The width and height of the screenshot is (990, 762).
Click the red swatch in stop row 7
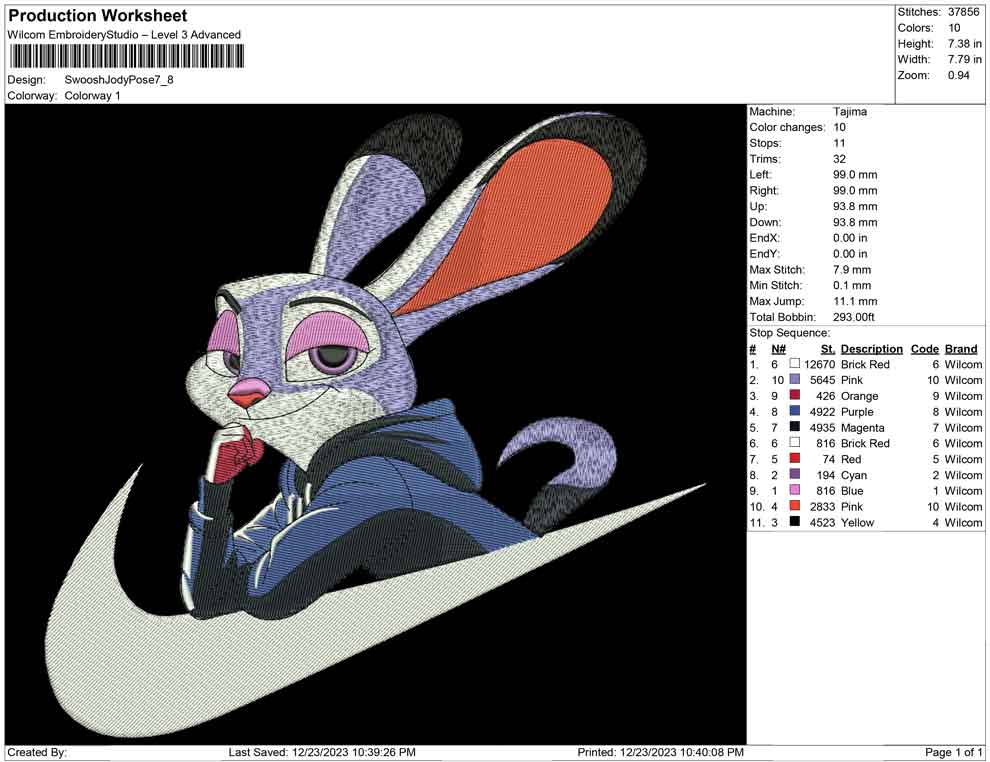click(x=794, y=458)
